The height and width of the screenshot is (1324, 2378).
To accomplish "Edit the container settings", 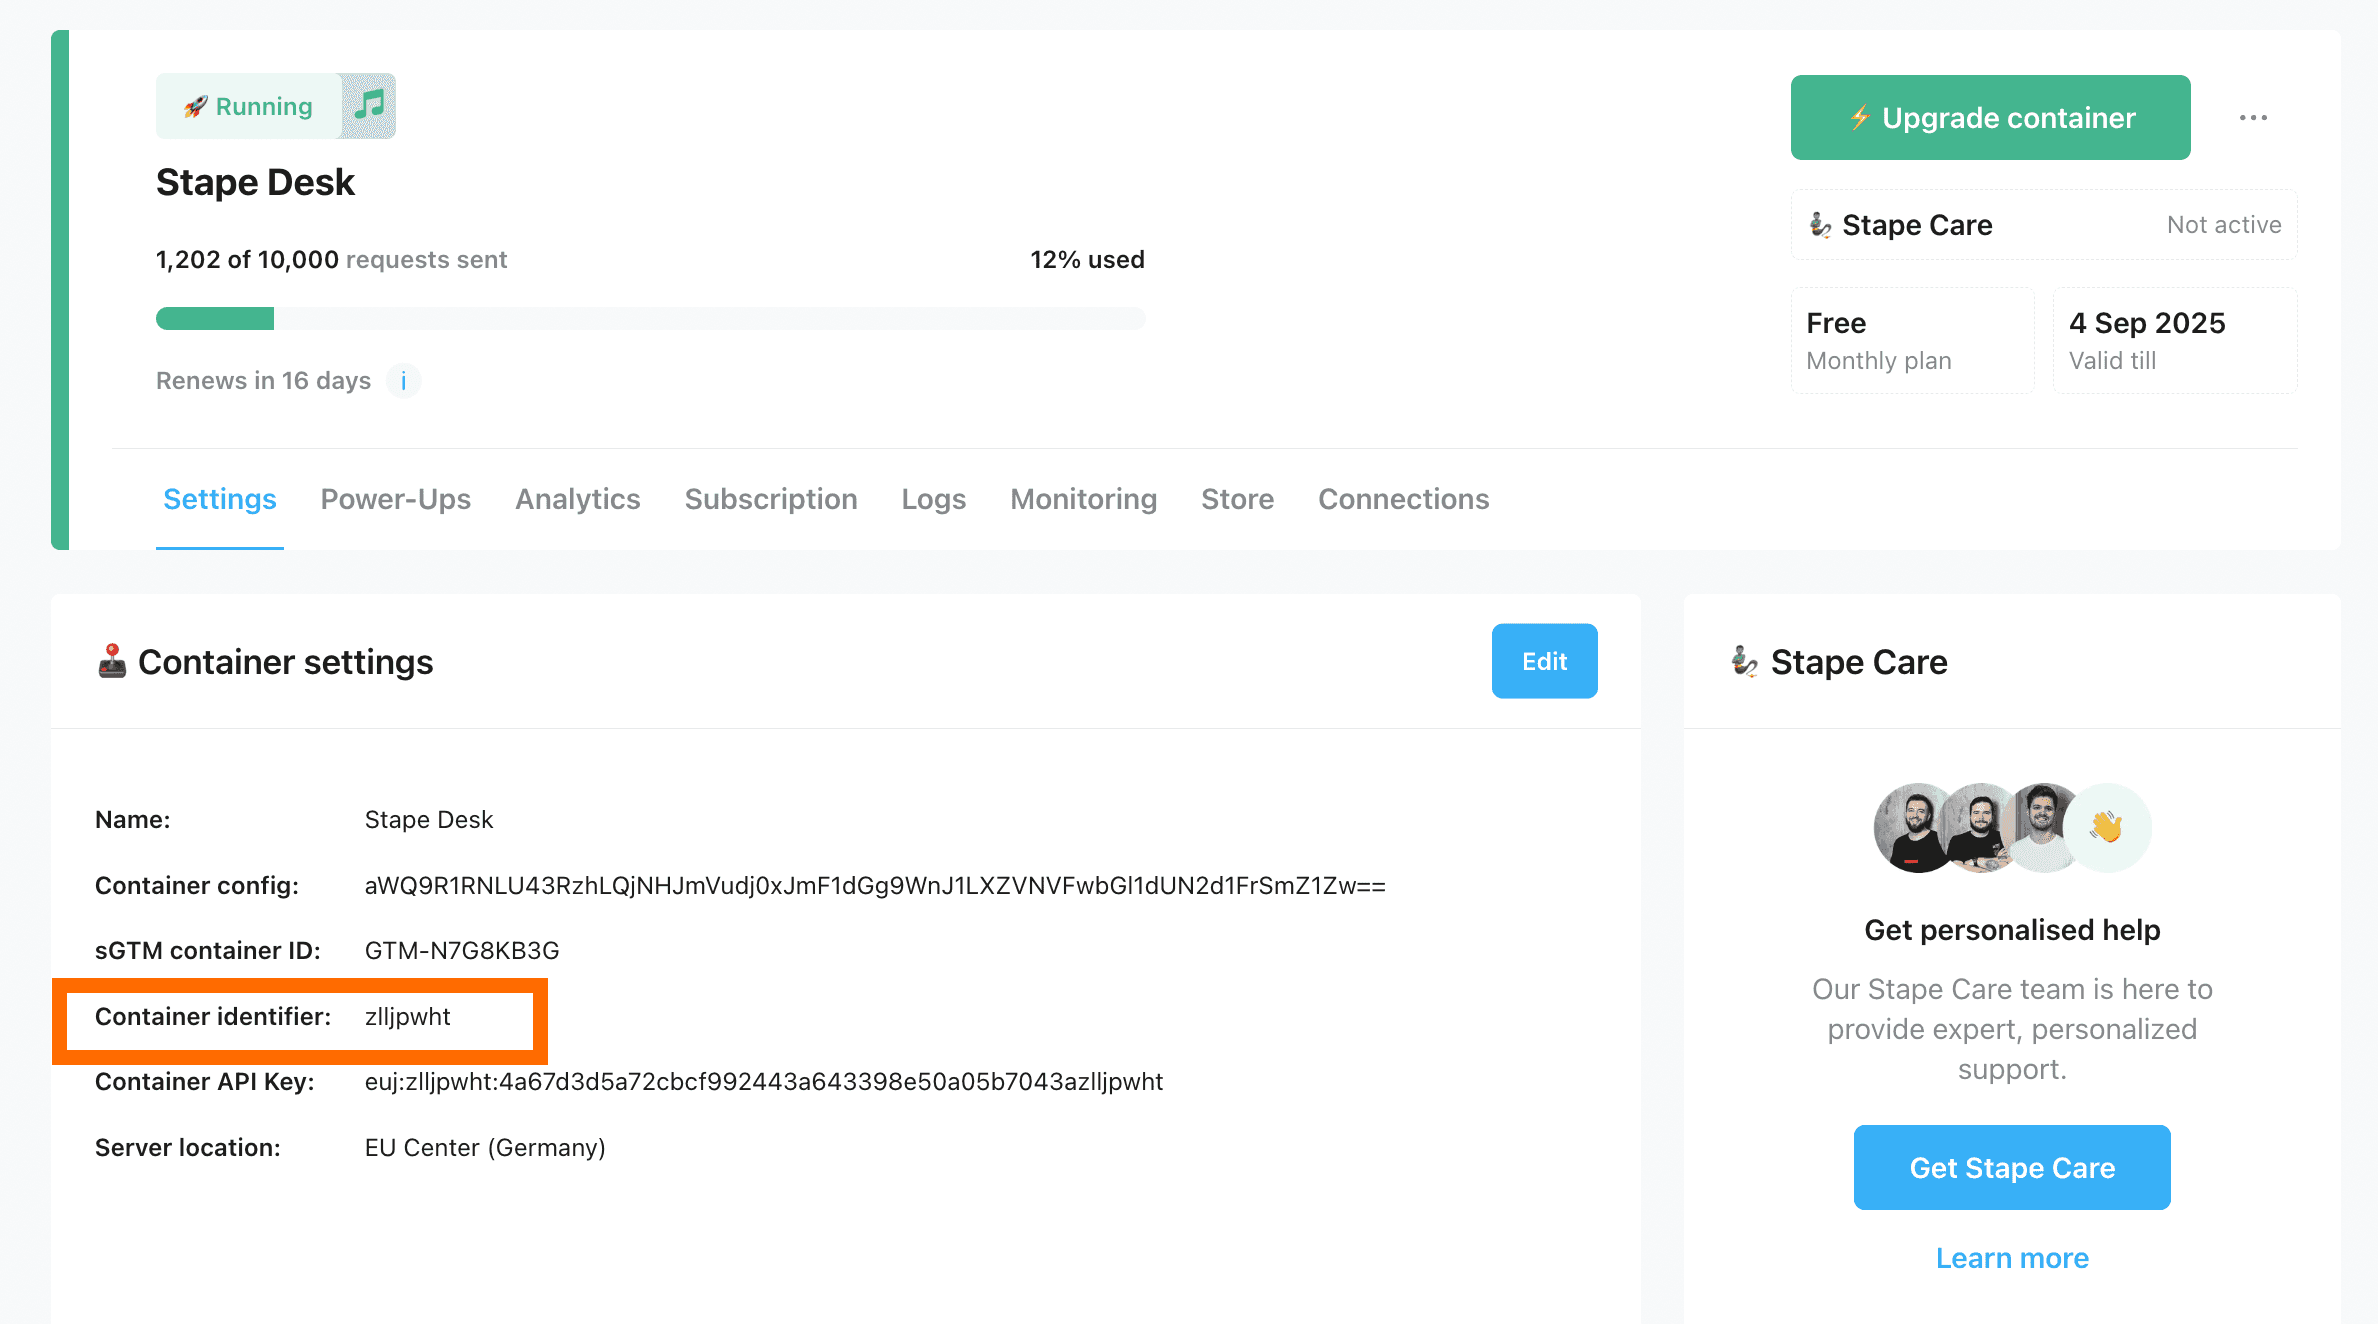I will coord(1544,661).
